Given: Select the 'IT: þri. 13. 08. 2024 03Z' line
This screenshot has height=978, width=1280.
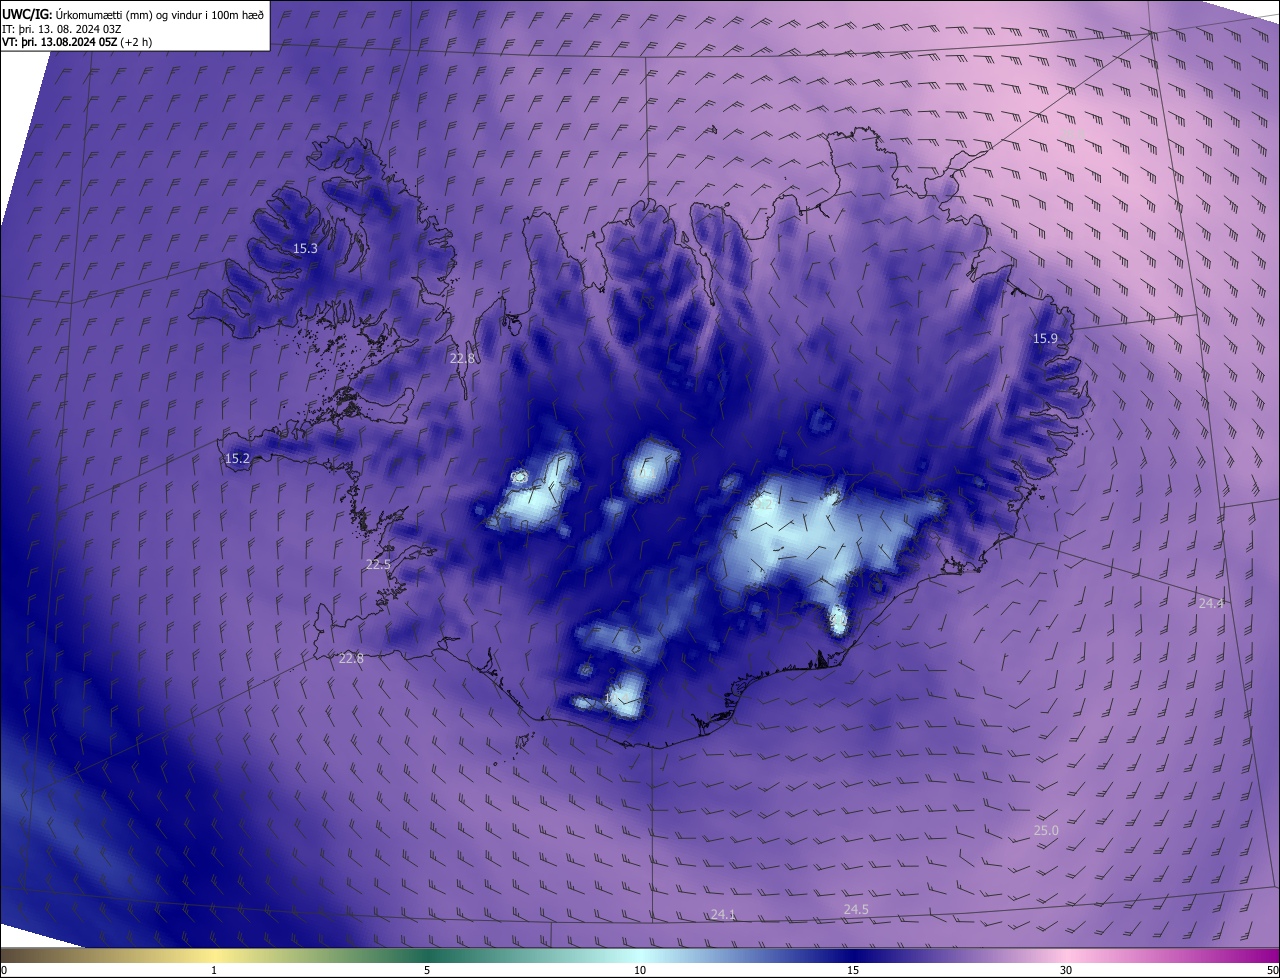Looking at the screenshot, I should (x=62, y=28).
